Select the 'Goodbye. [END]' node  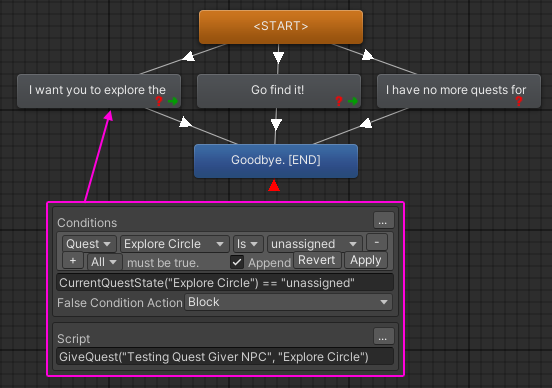pyautogui.click(x=276, y=161)
